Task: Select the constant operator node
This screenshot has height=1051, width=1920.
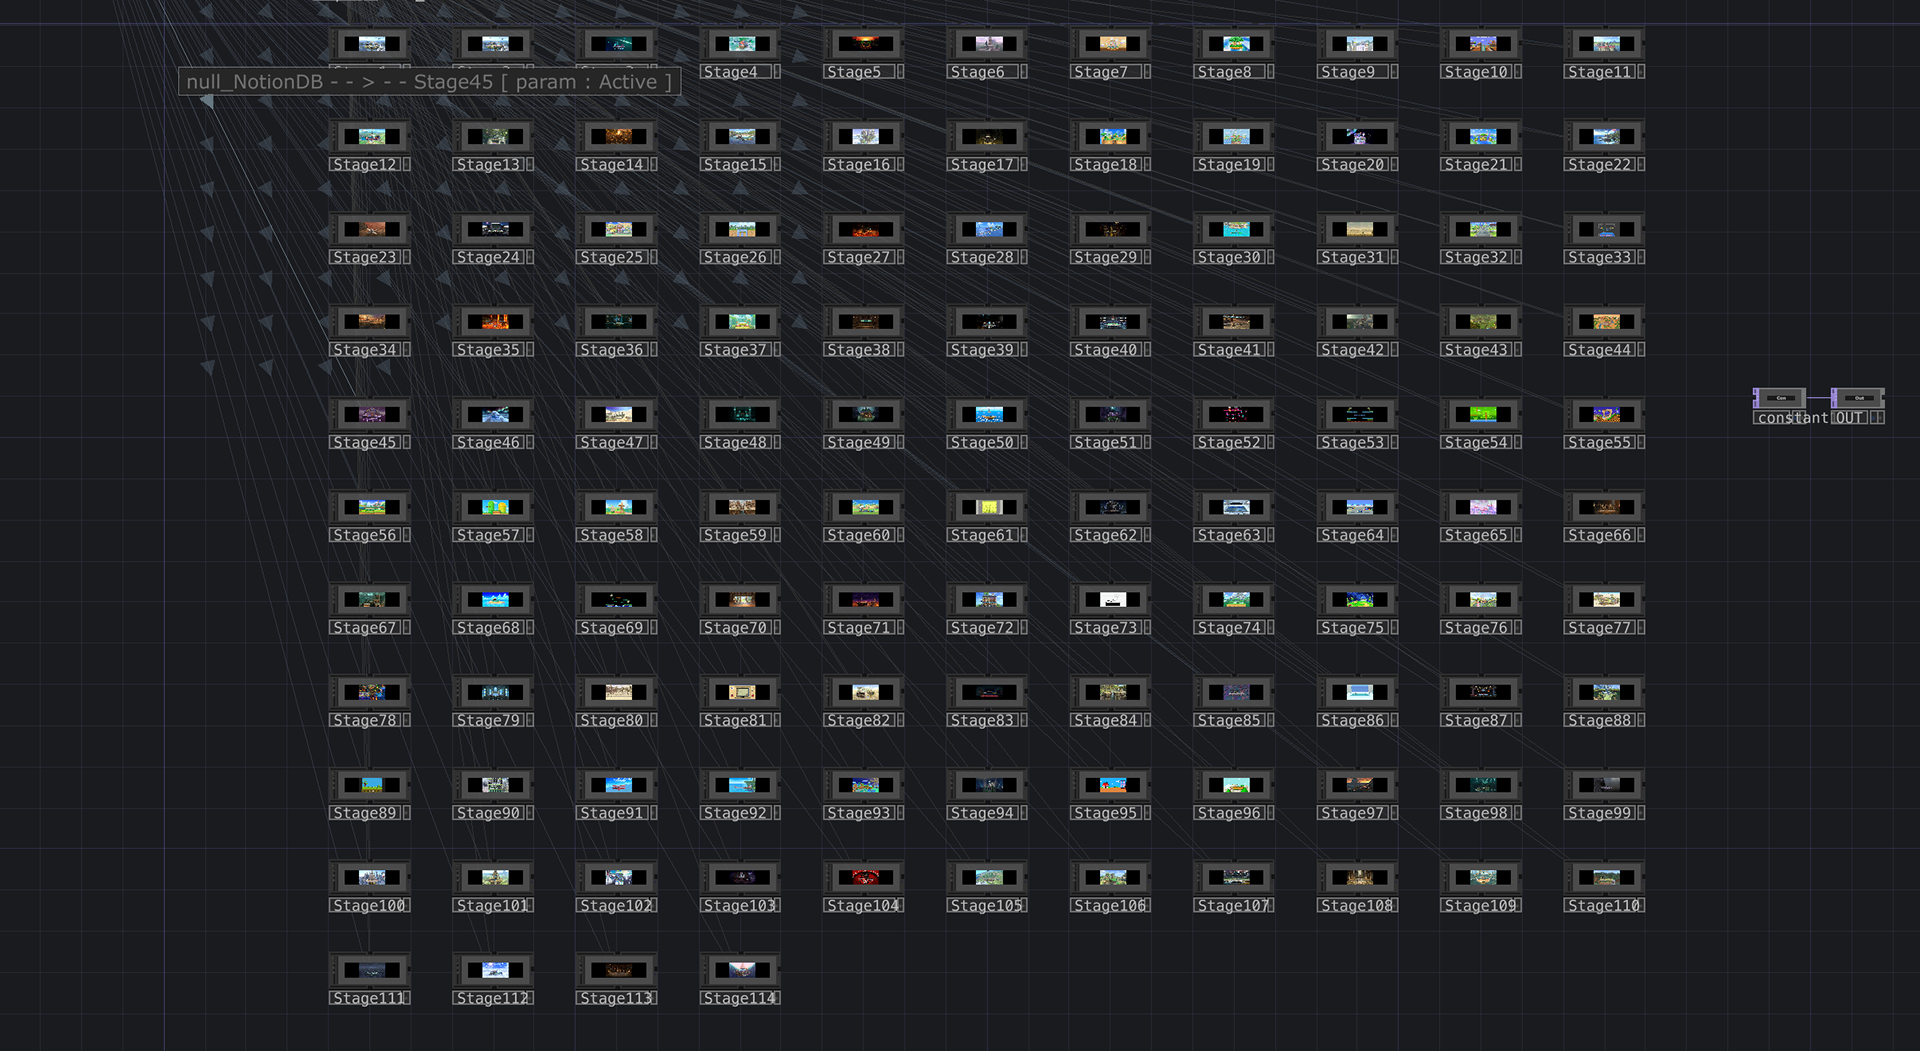Action: click(1780, 398)
